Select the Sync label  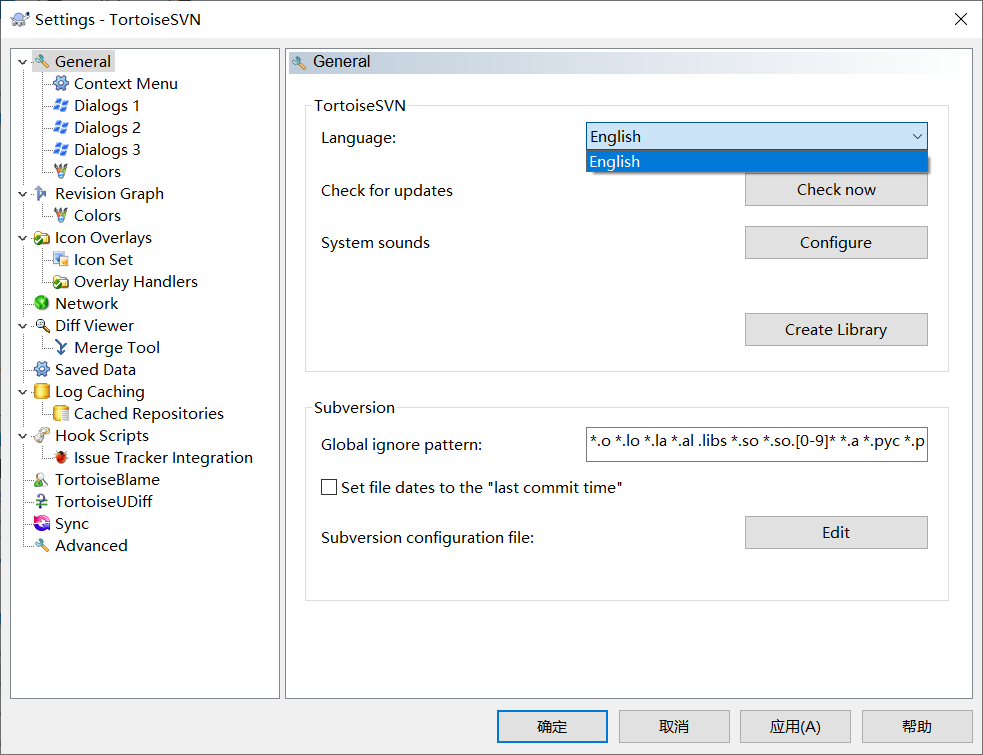(x=72, y=524)
